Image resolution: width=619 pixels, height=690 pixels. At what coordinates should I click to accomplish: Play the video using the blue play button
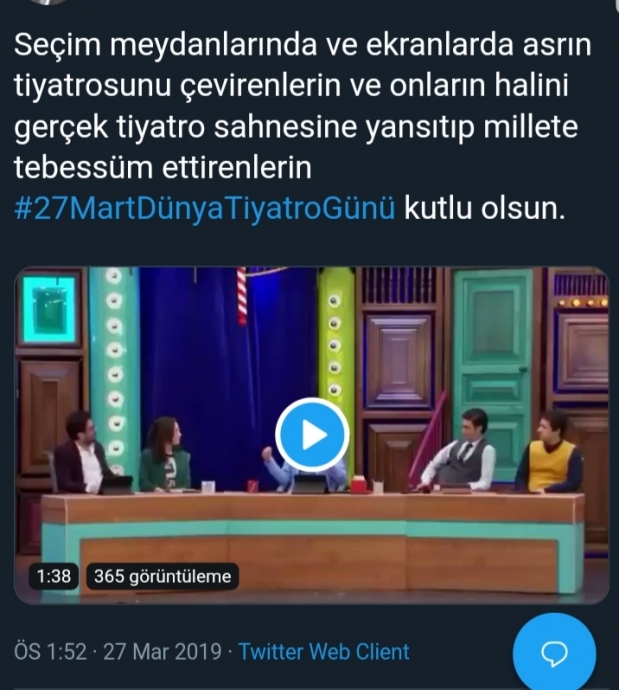click(x=312, y=435)
